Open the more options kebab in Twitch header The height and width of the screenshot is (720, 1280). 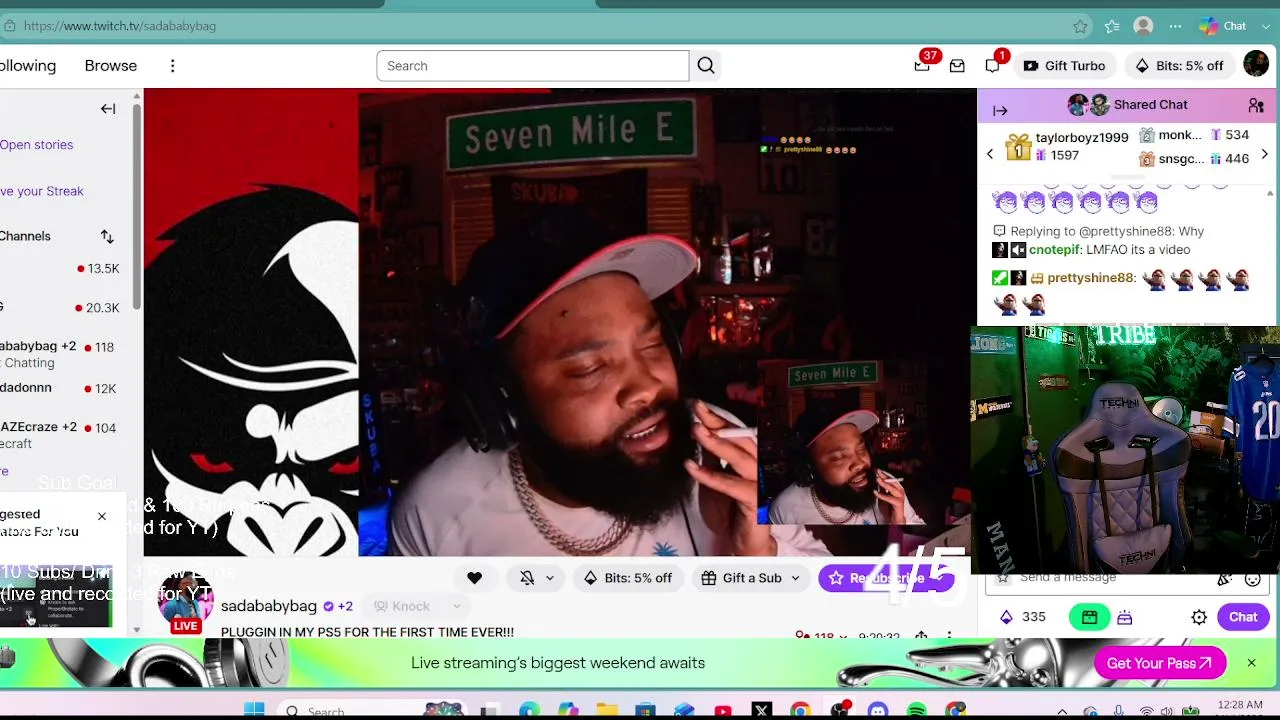tap(172, 66)
